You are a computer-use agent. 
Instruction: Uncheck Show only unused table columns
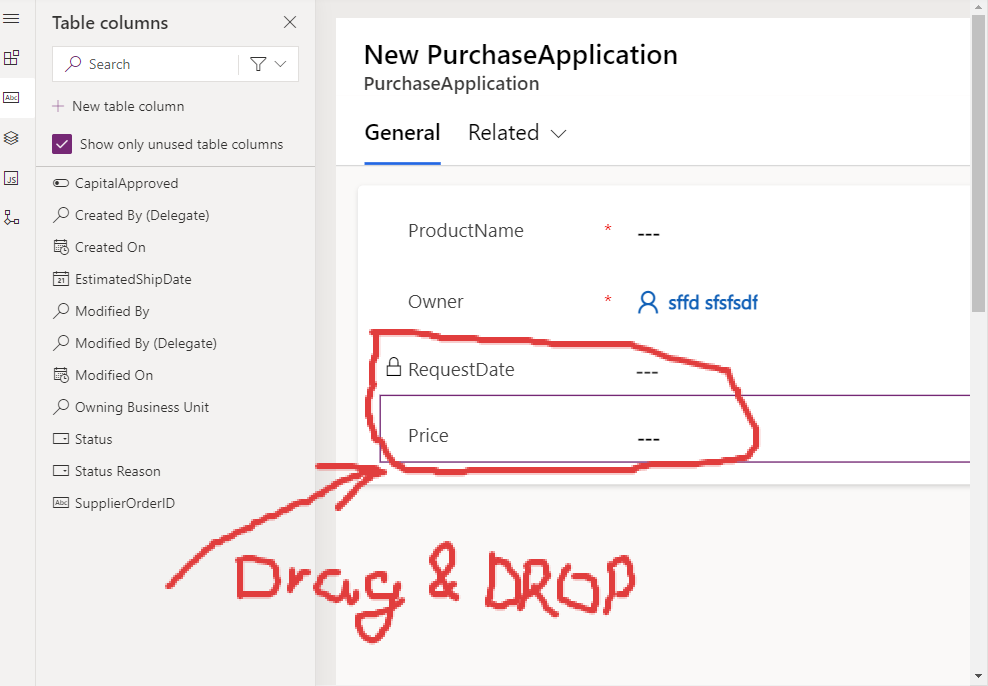[62, 144]
